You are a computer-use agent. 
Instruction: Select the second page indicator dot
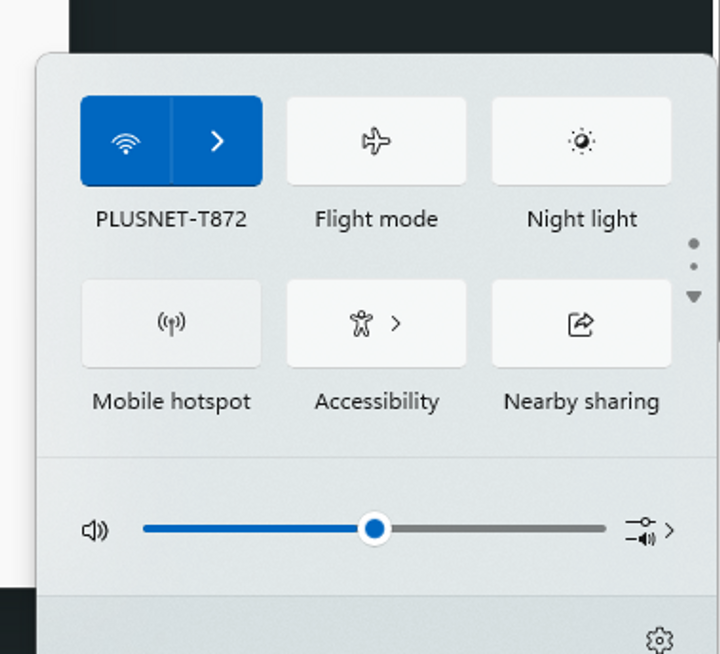pos(694,266)
